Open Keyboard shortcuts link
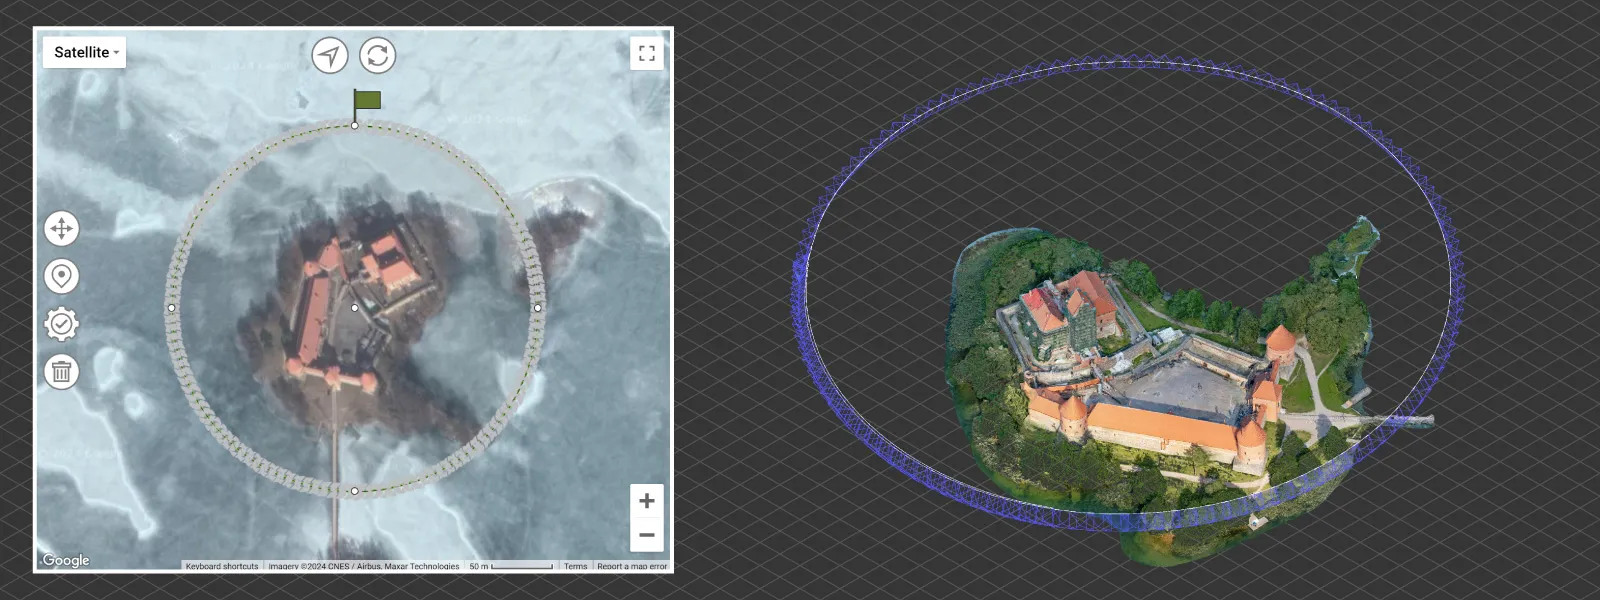Viewport: 1600px width, 600px height. (x=222, y=566)
